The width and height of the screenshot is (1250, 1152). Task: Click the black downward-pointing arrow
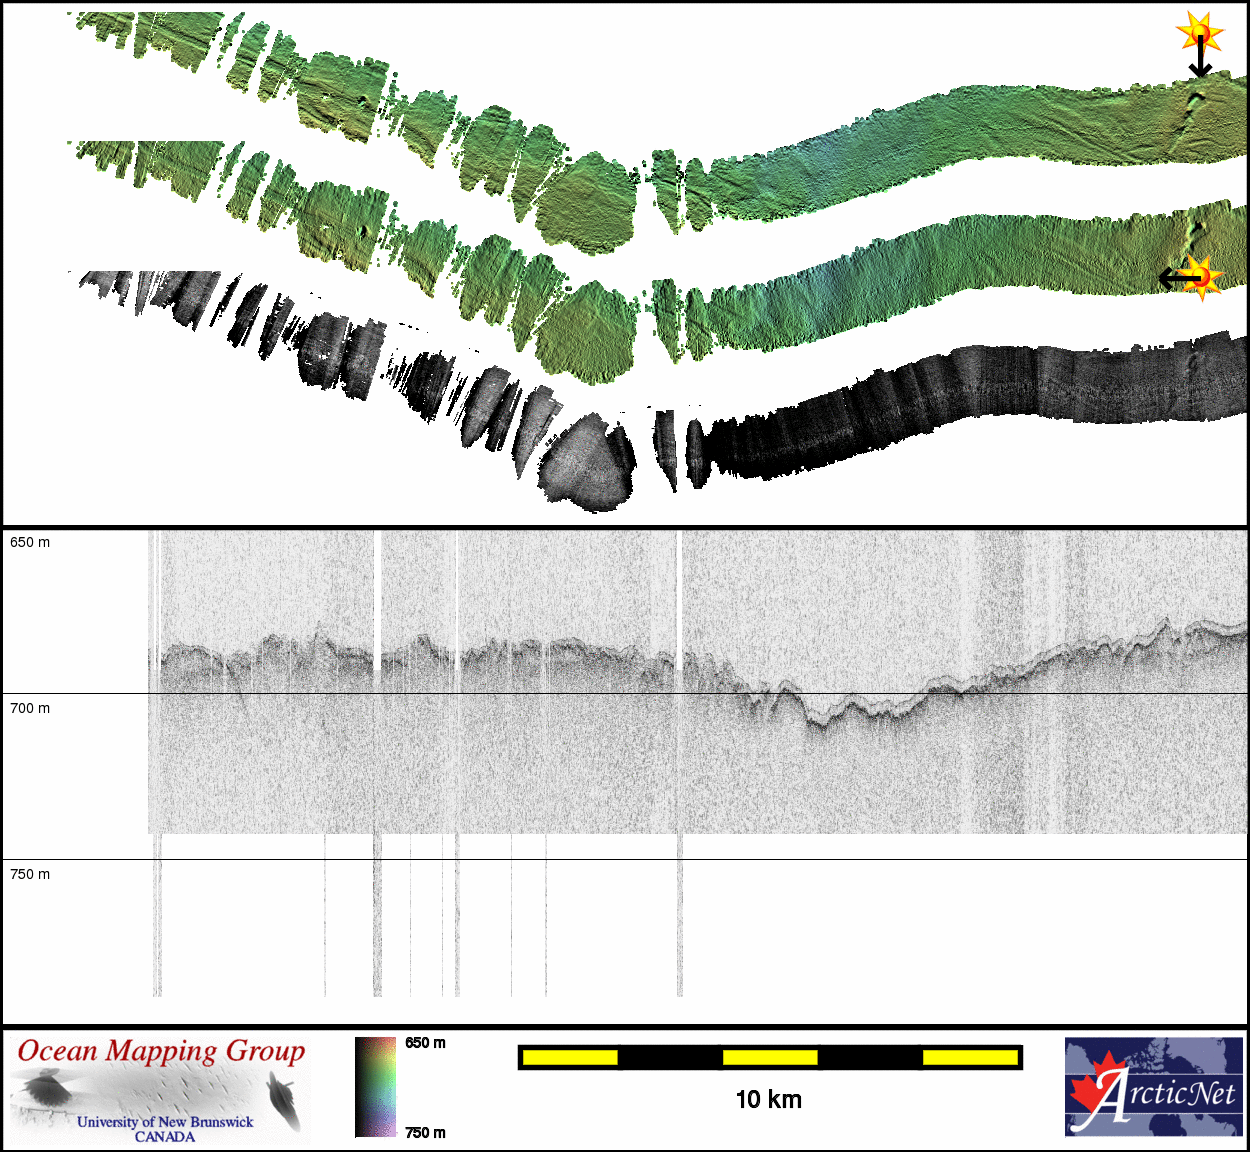1200,60
